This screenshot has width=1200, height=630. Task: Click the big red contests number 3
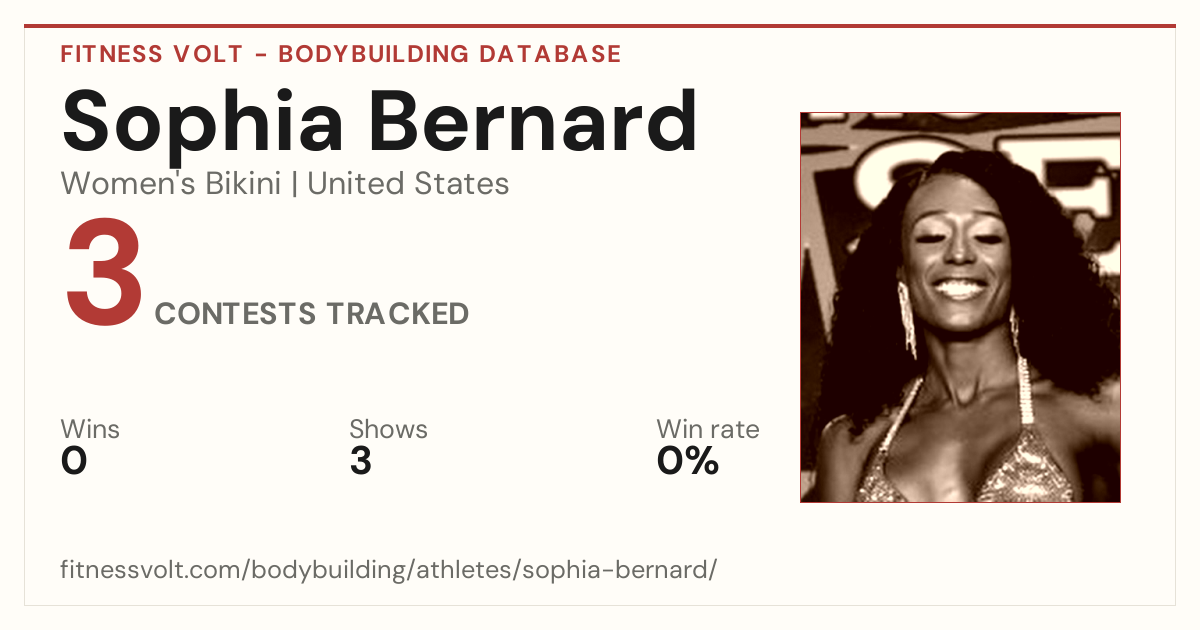[104, 274]
